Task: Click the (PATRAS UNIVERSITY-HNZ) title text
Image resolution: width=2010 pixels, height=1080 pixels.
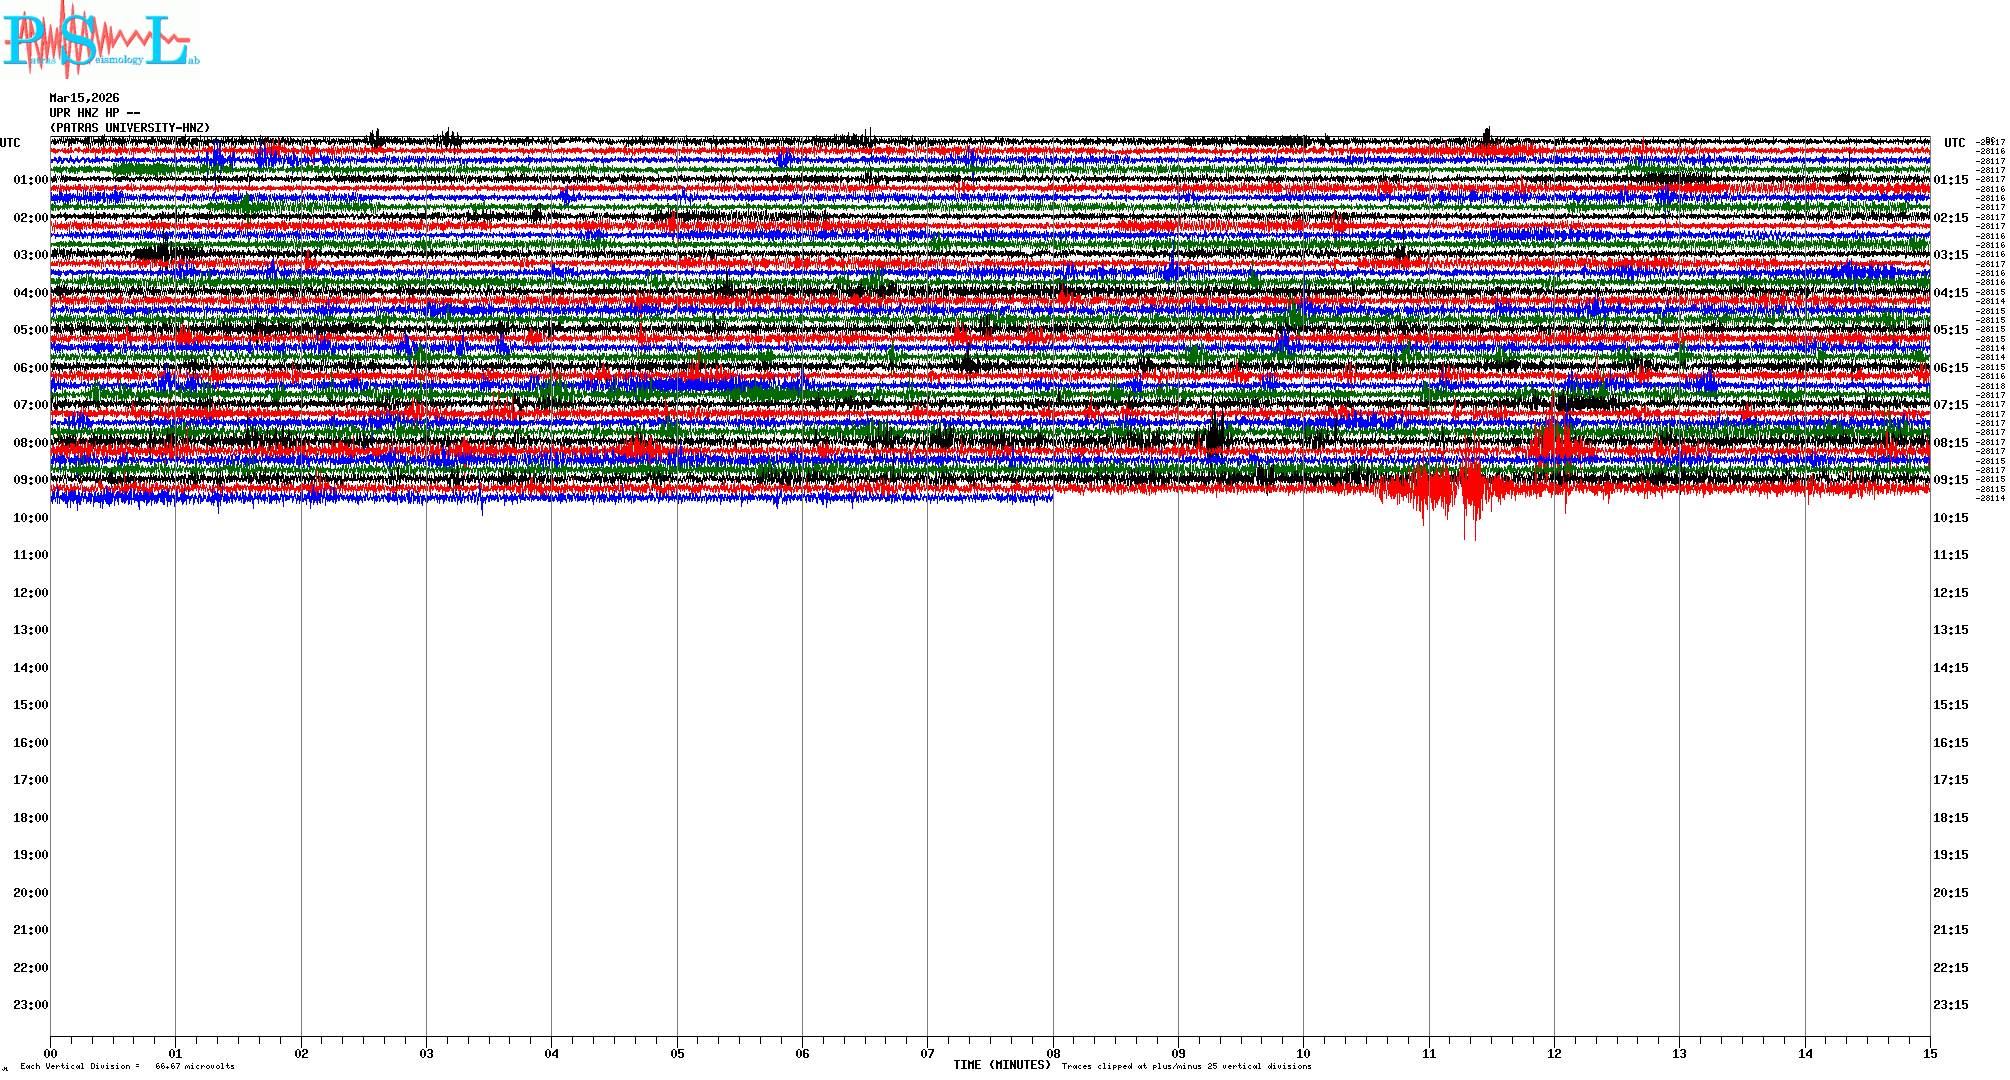Action: pyautogui.click(x=130, y=128)
